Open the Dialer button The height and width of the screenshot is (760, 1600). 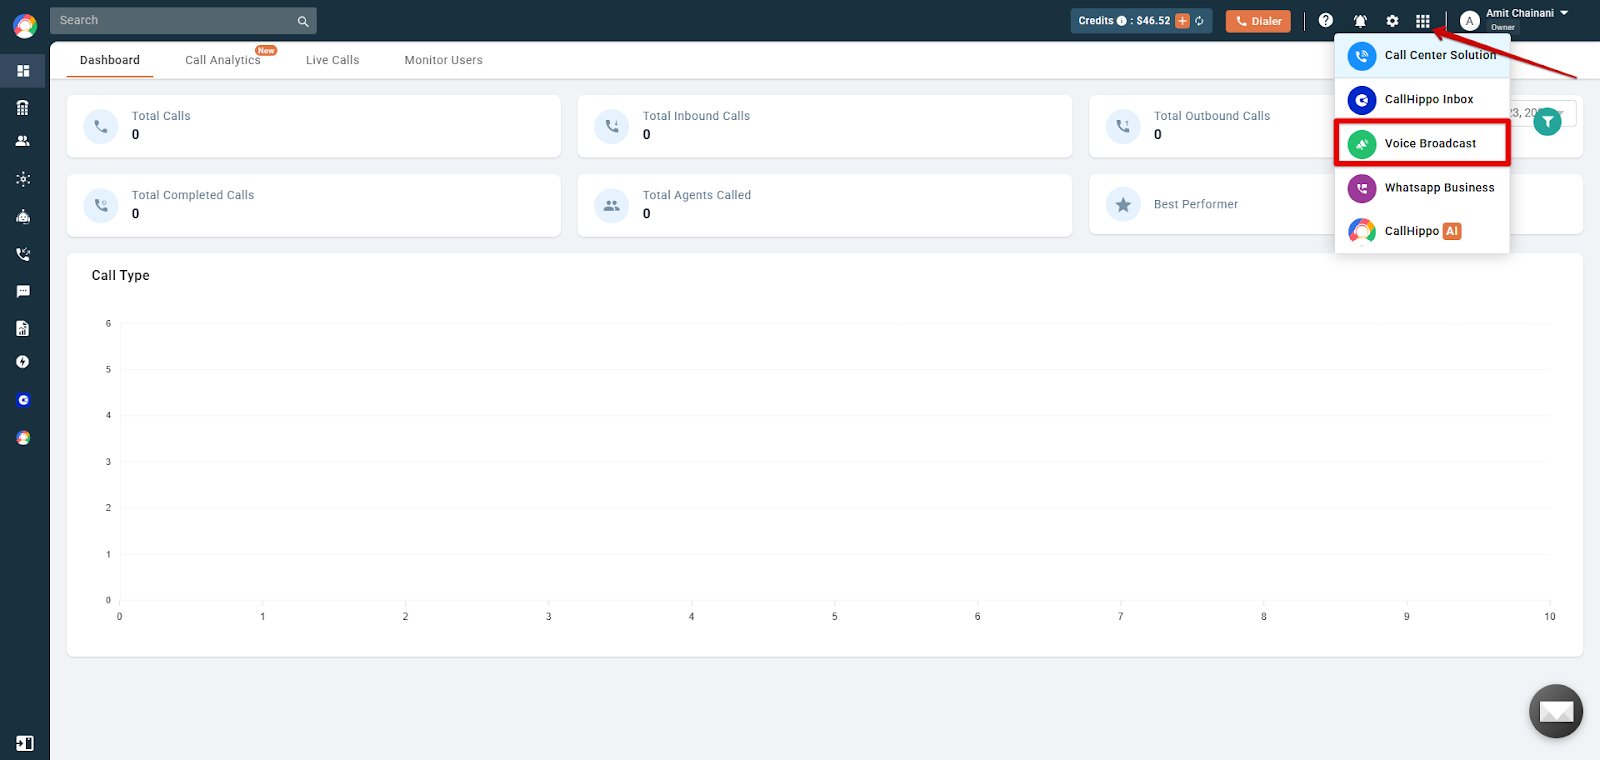[1258, 21]
